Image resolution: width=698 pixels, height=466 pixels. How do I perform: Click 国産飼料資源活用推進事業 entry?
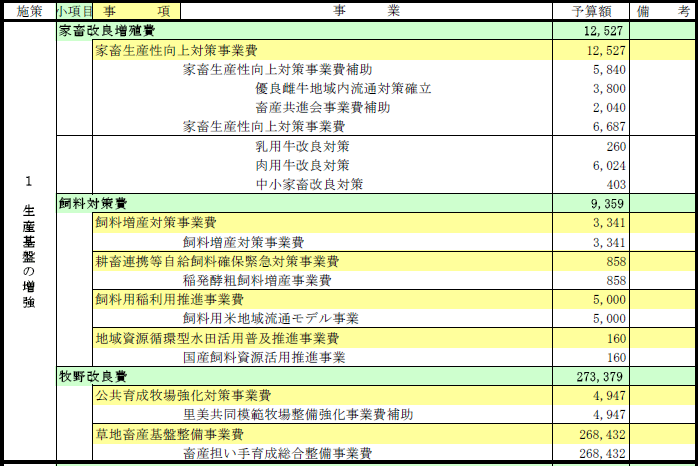[x=264, y=357]
